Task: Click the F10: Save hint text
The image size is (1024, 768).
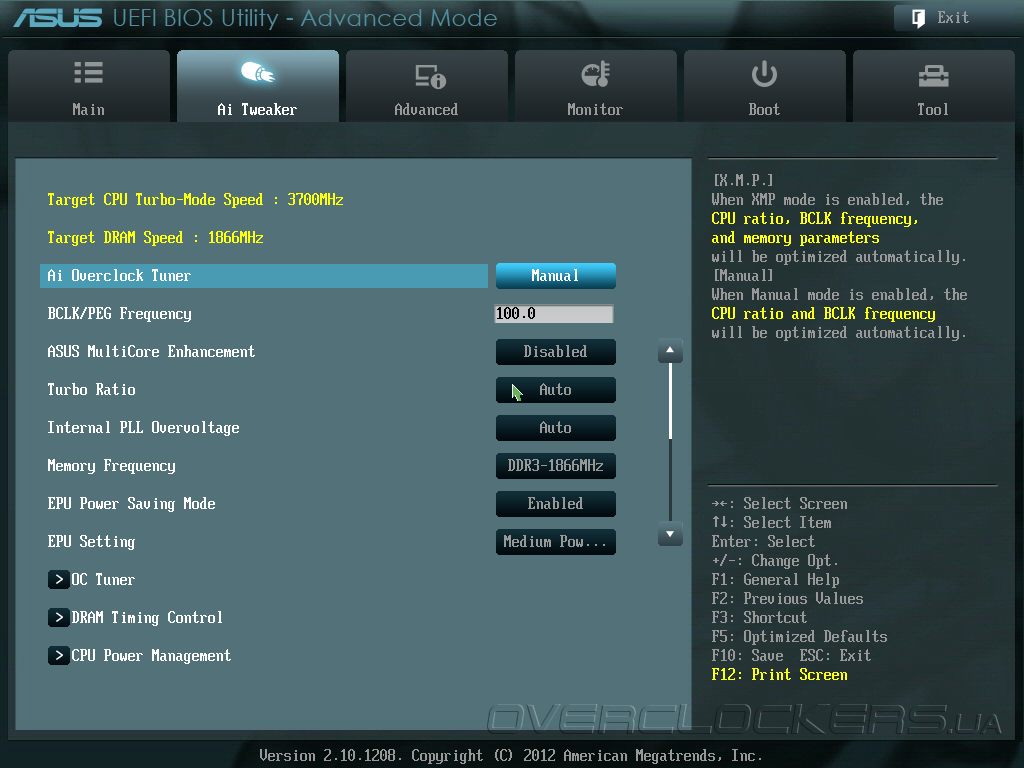Action: tap(748, 656)
